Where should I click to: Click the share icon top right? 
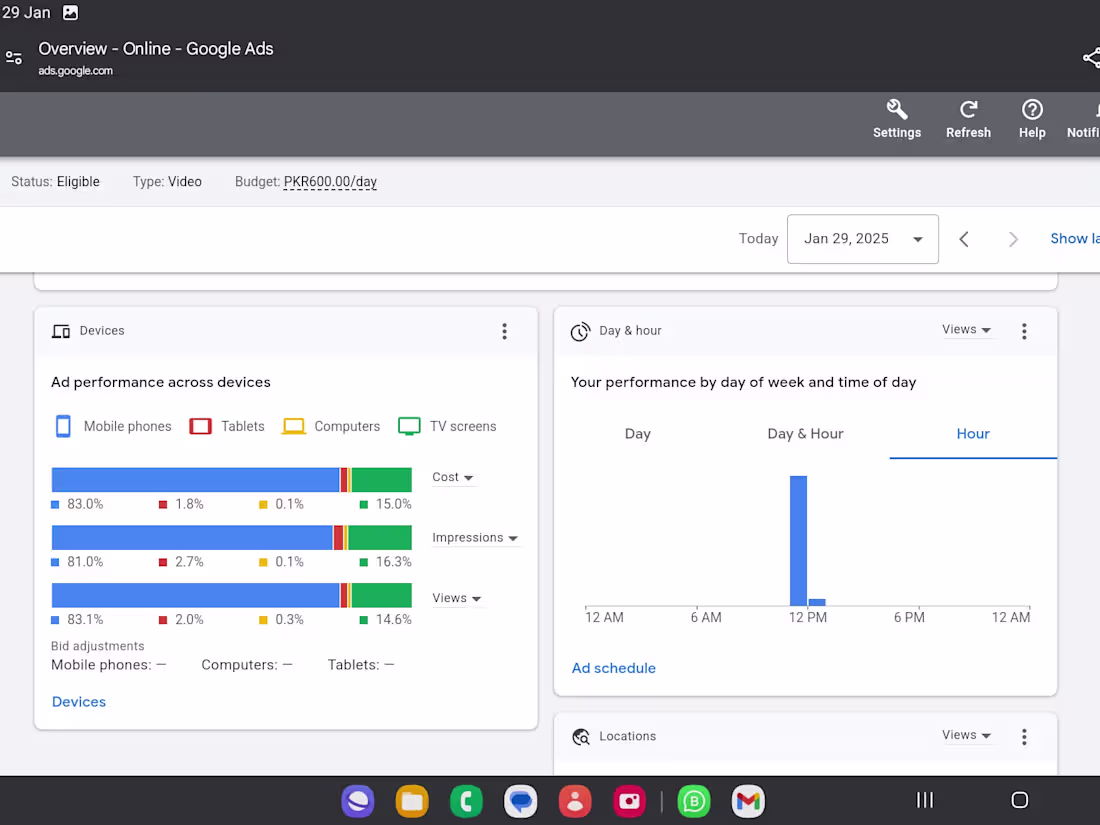(x=1090, y=57)
